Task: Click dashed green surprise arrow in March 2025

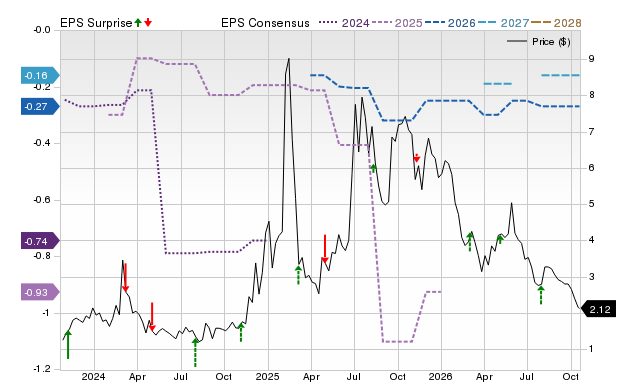Action: [298, 275]
